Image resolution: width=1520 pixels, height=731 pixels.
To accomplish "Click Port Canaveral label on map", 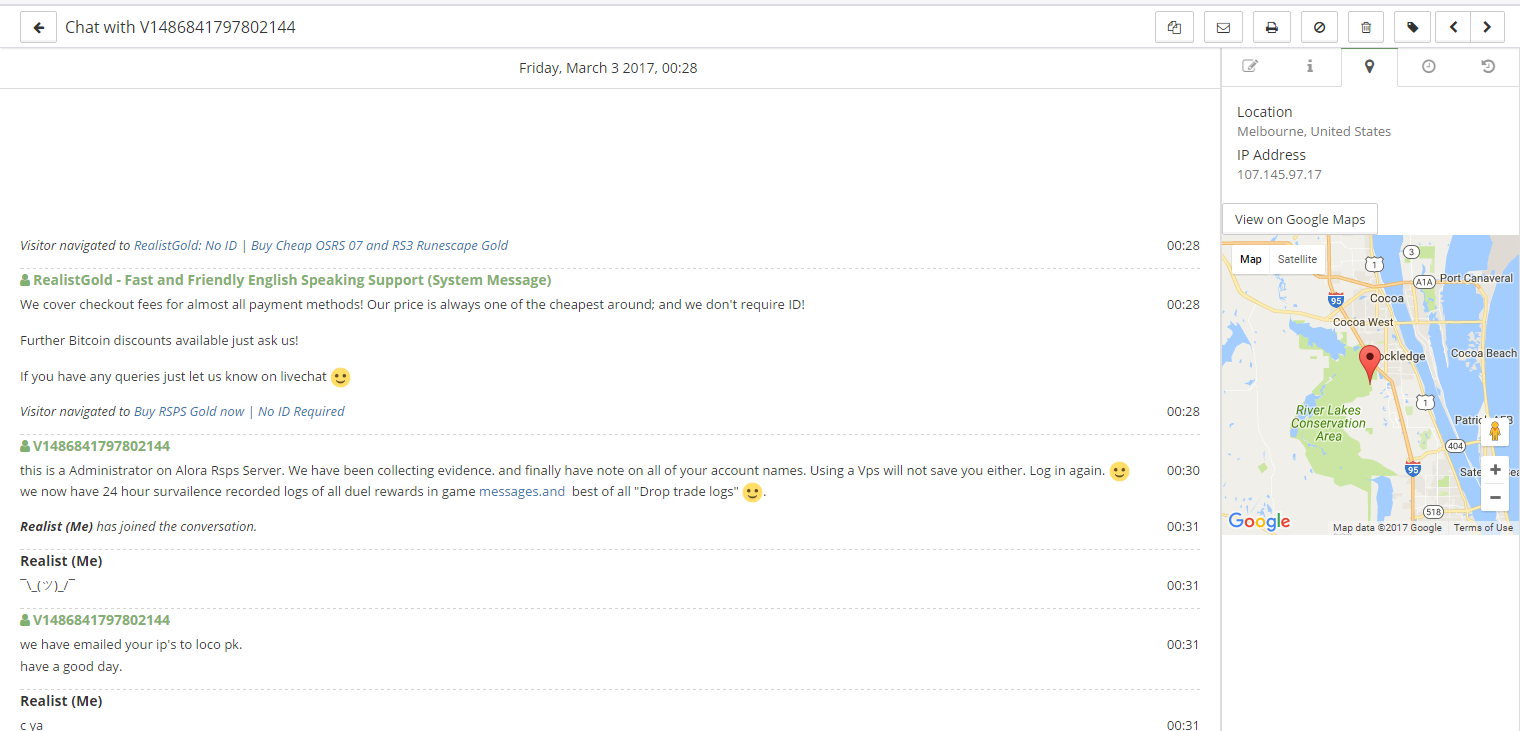I will pos(1477,278).
